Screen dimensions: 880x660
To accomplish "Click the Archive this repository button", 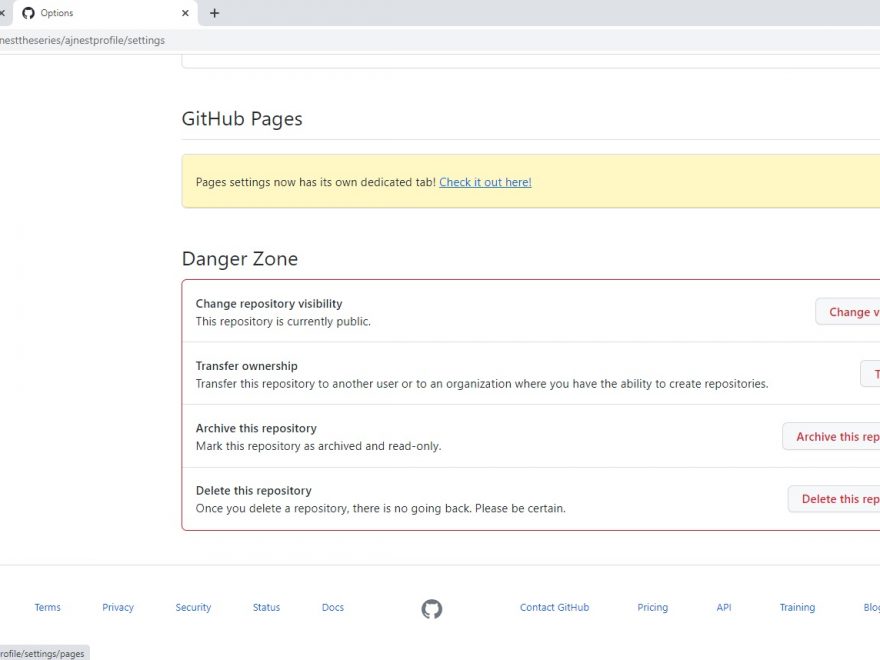I will click(x=834, y=437).
